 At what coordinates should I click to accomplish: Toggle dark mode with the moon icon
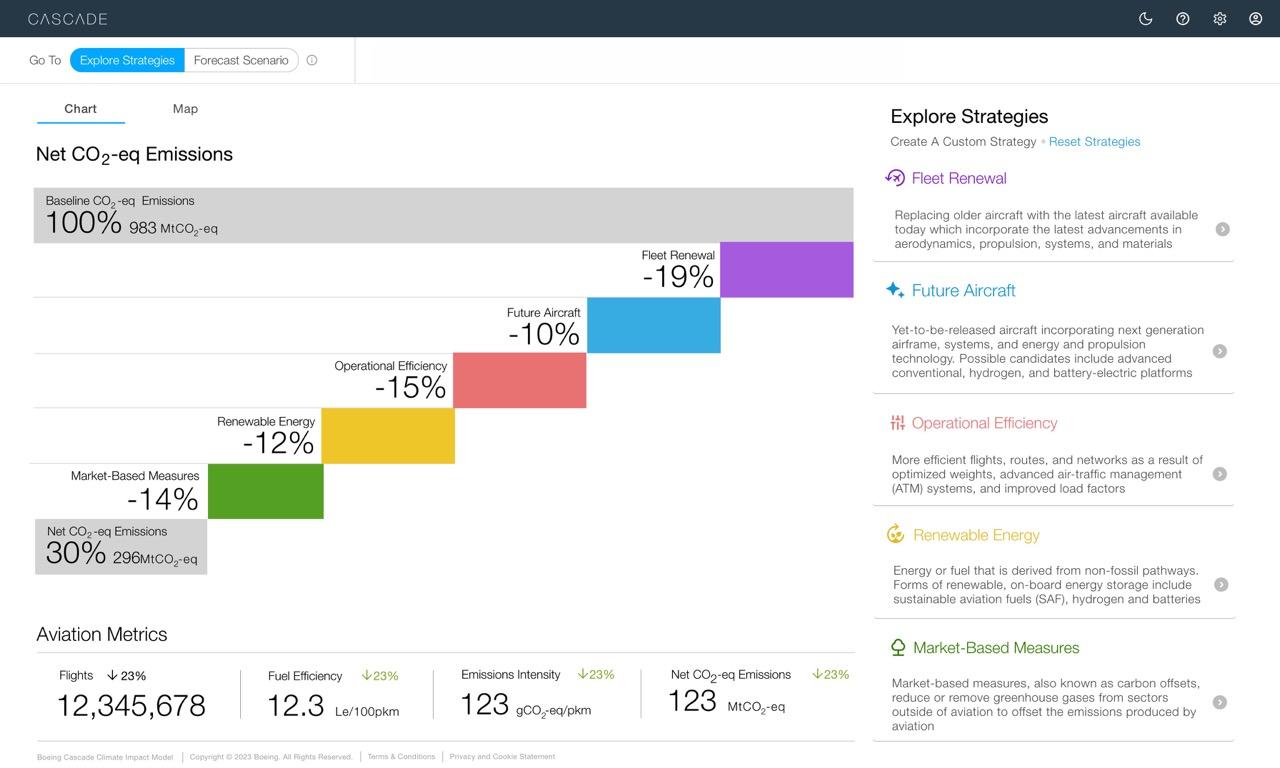(x=1145, y=18)
